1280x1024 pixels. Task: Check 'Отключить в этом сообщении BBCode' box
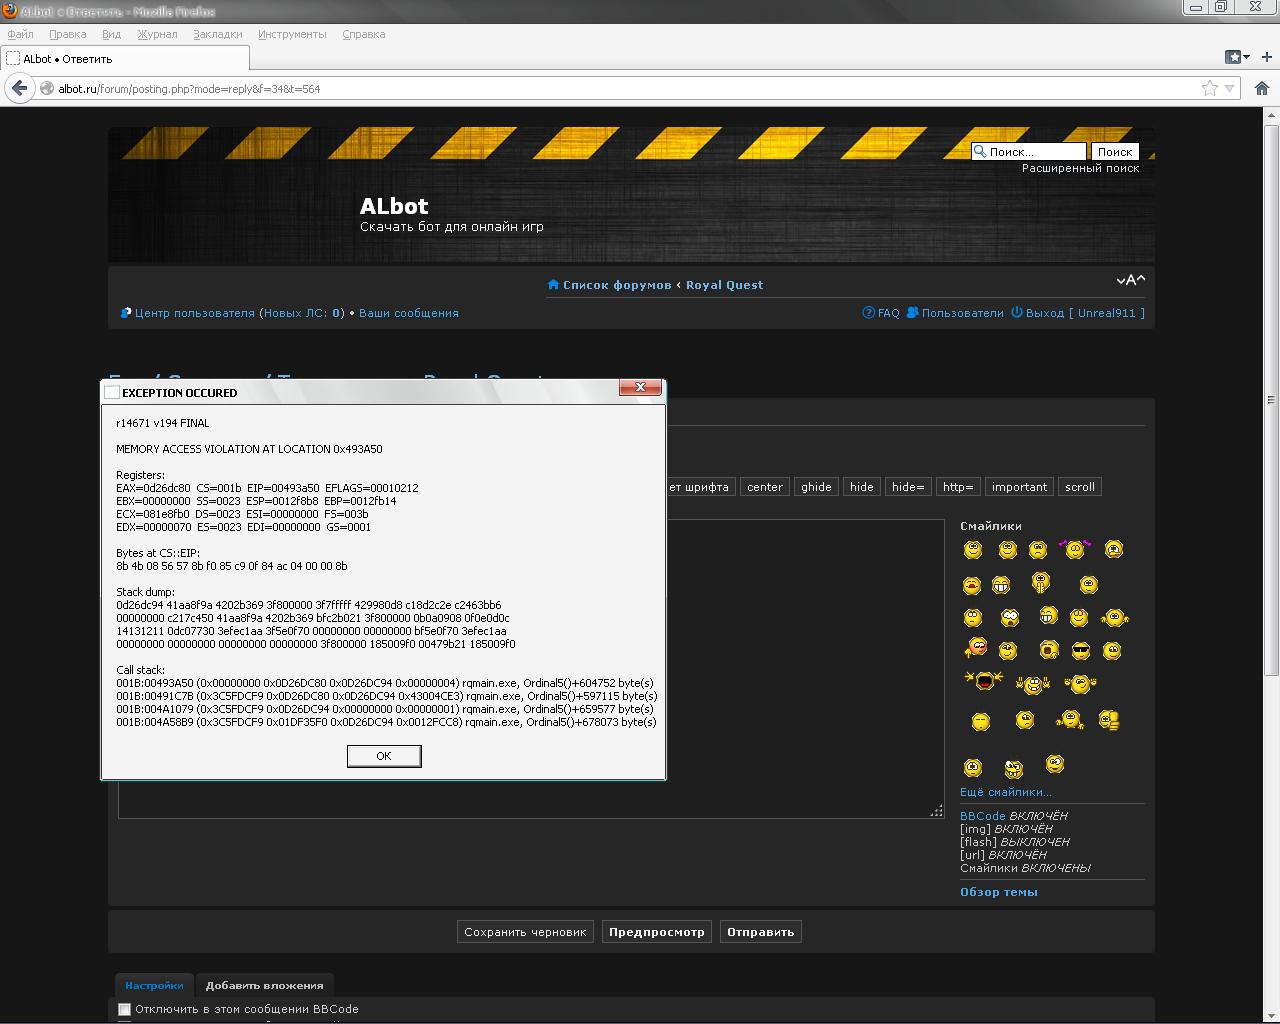pyautogui.click(x=124, y=1010)
